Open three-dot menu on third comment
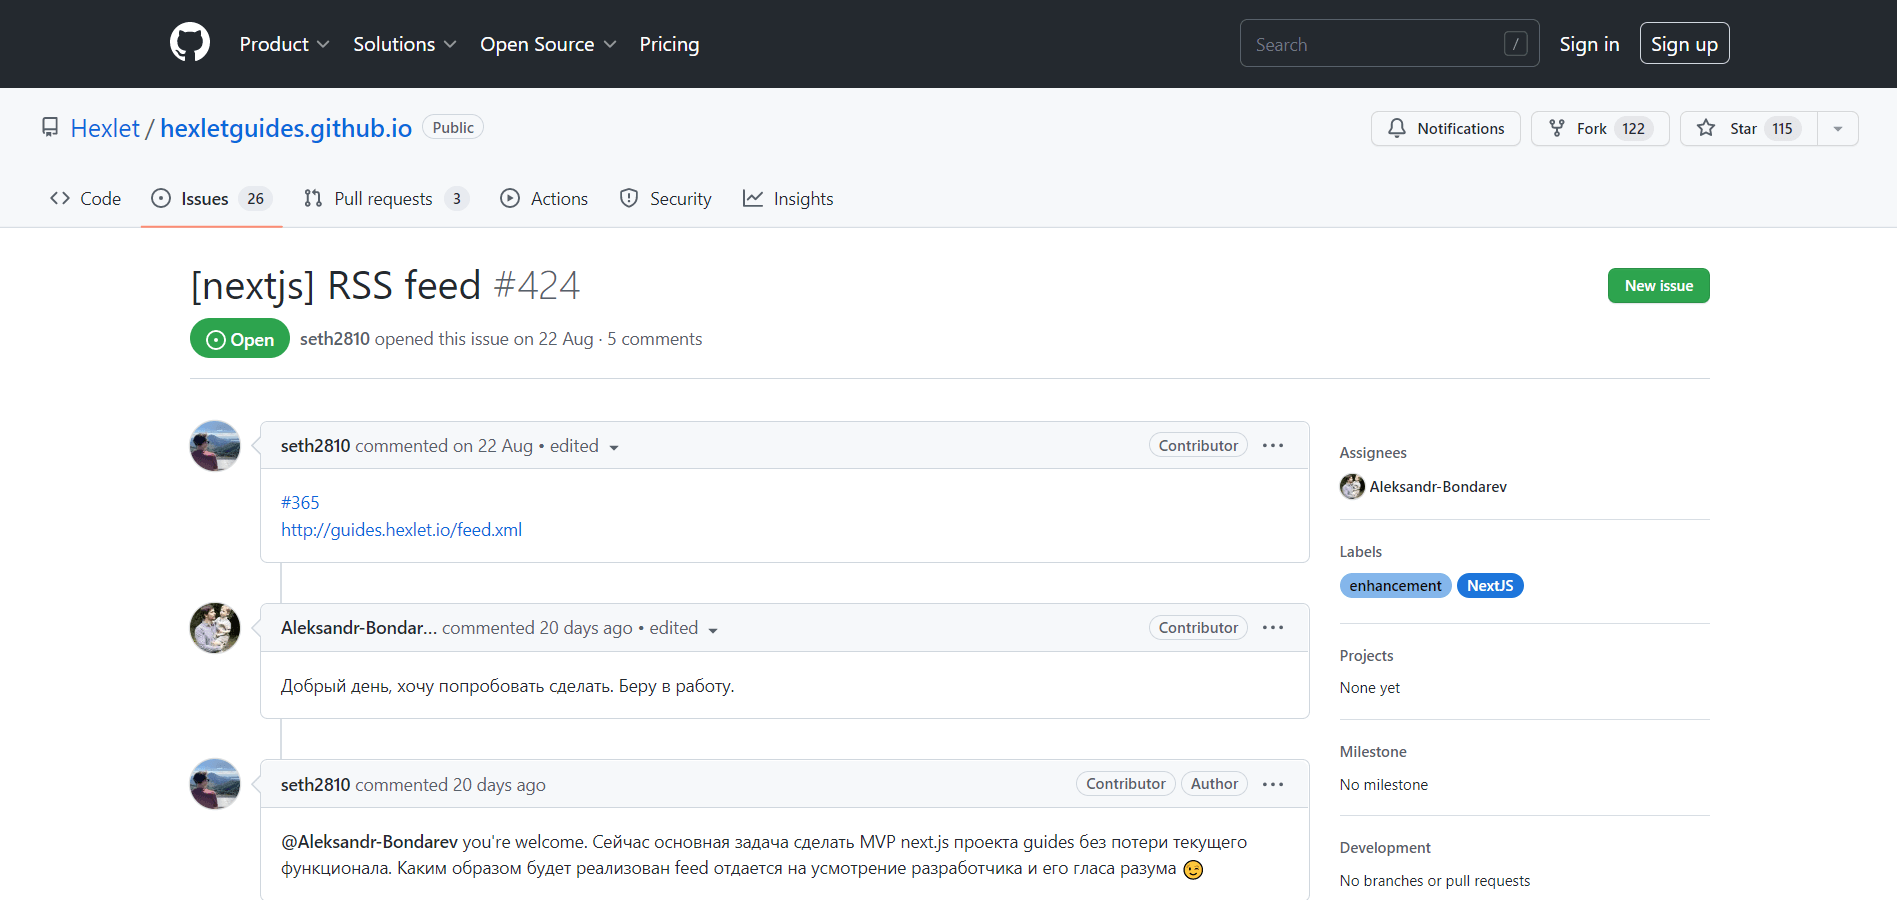Viewport: 1897px width, 900px height. click(1272, 785)
